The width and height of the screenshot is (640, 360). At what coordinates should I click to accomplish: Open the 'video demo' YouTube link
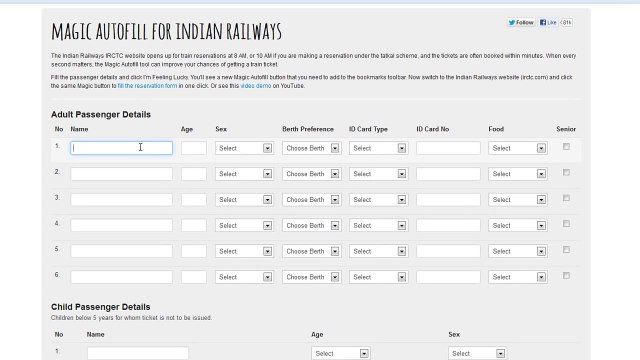(256, 86)
